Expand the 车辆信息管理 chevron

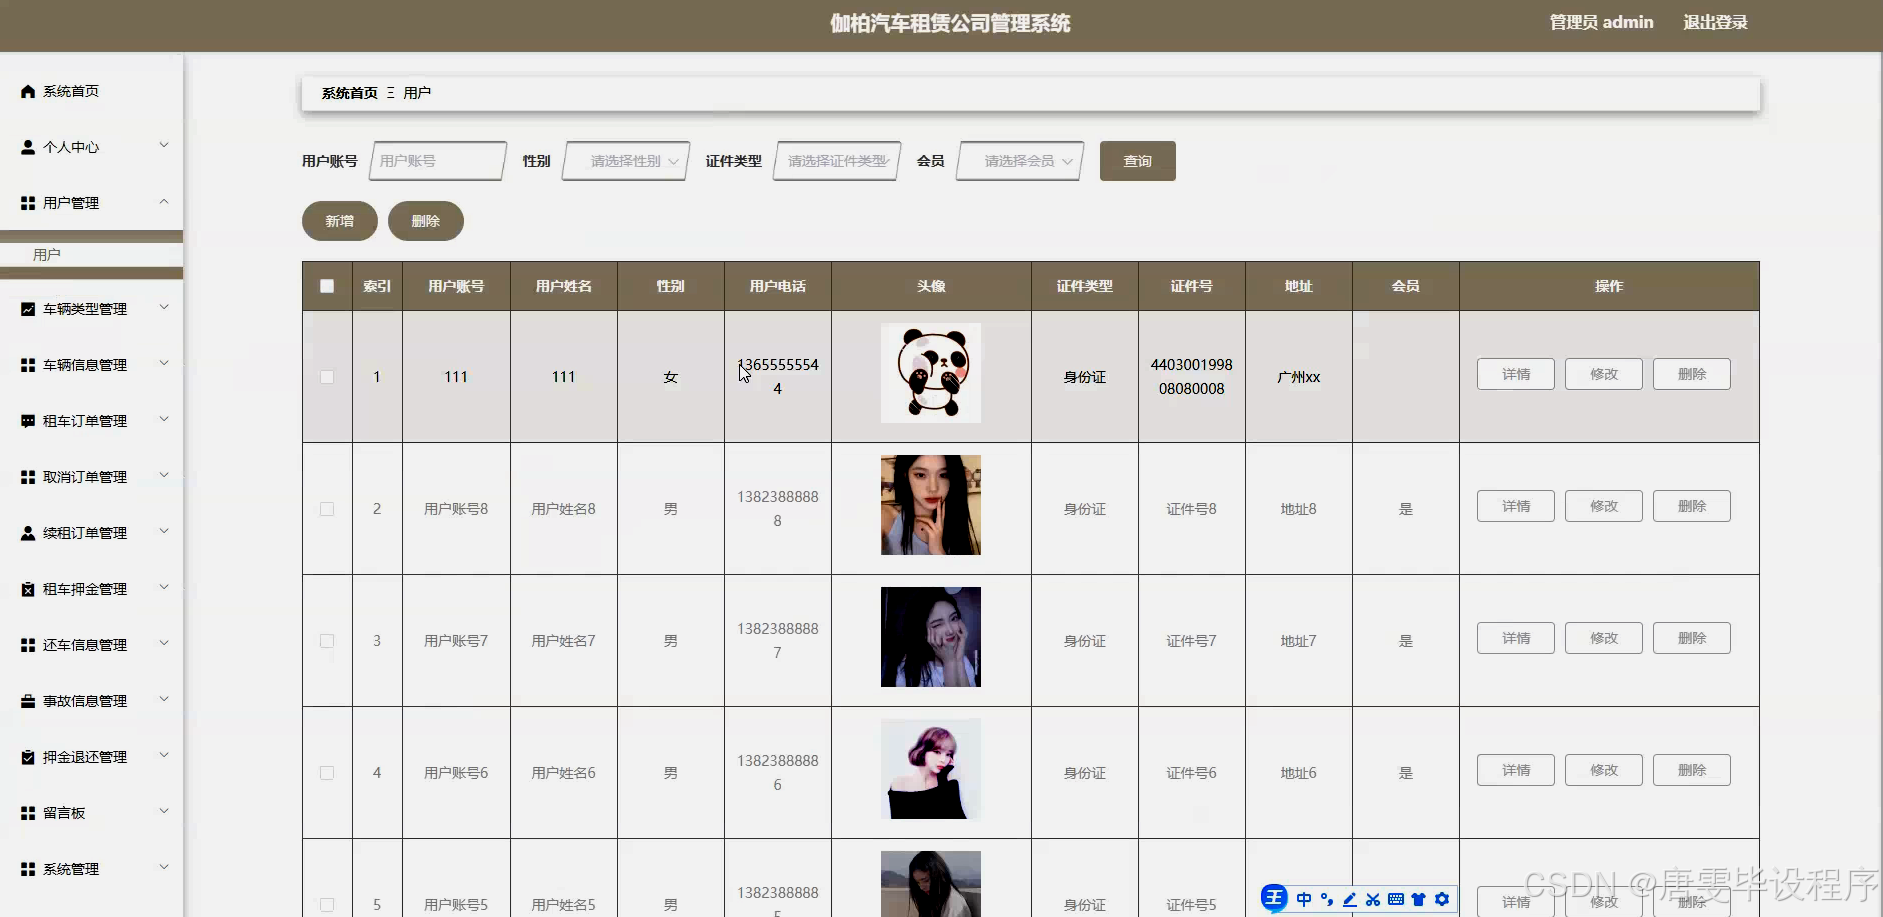click(164, 364)
